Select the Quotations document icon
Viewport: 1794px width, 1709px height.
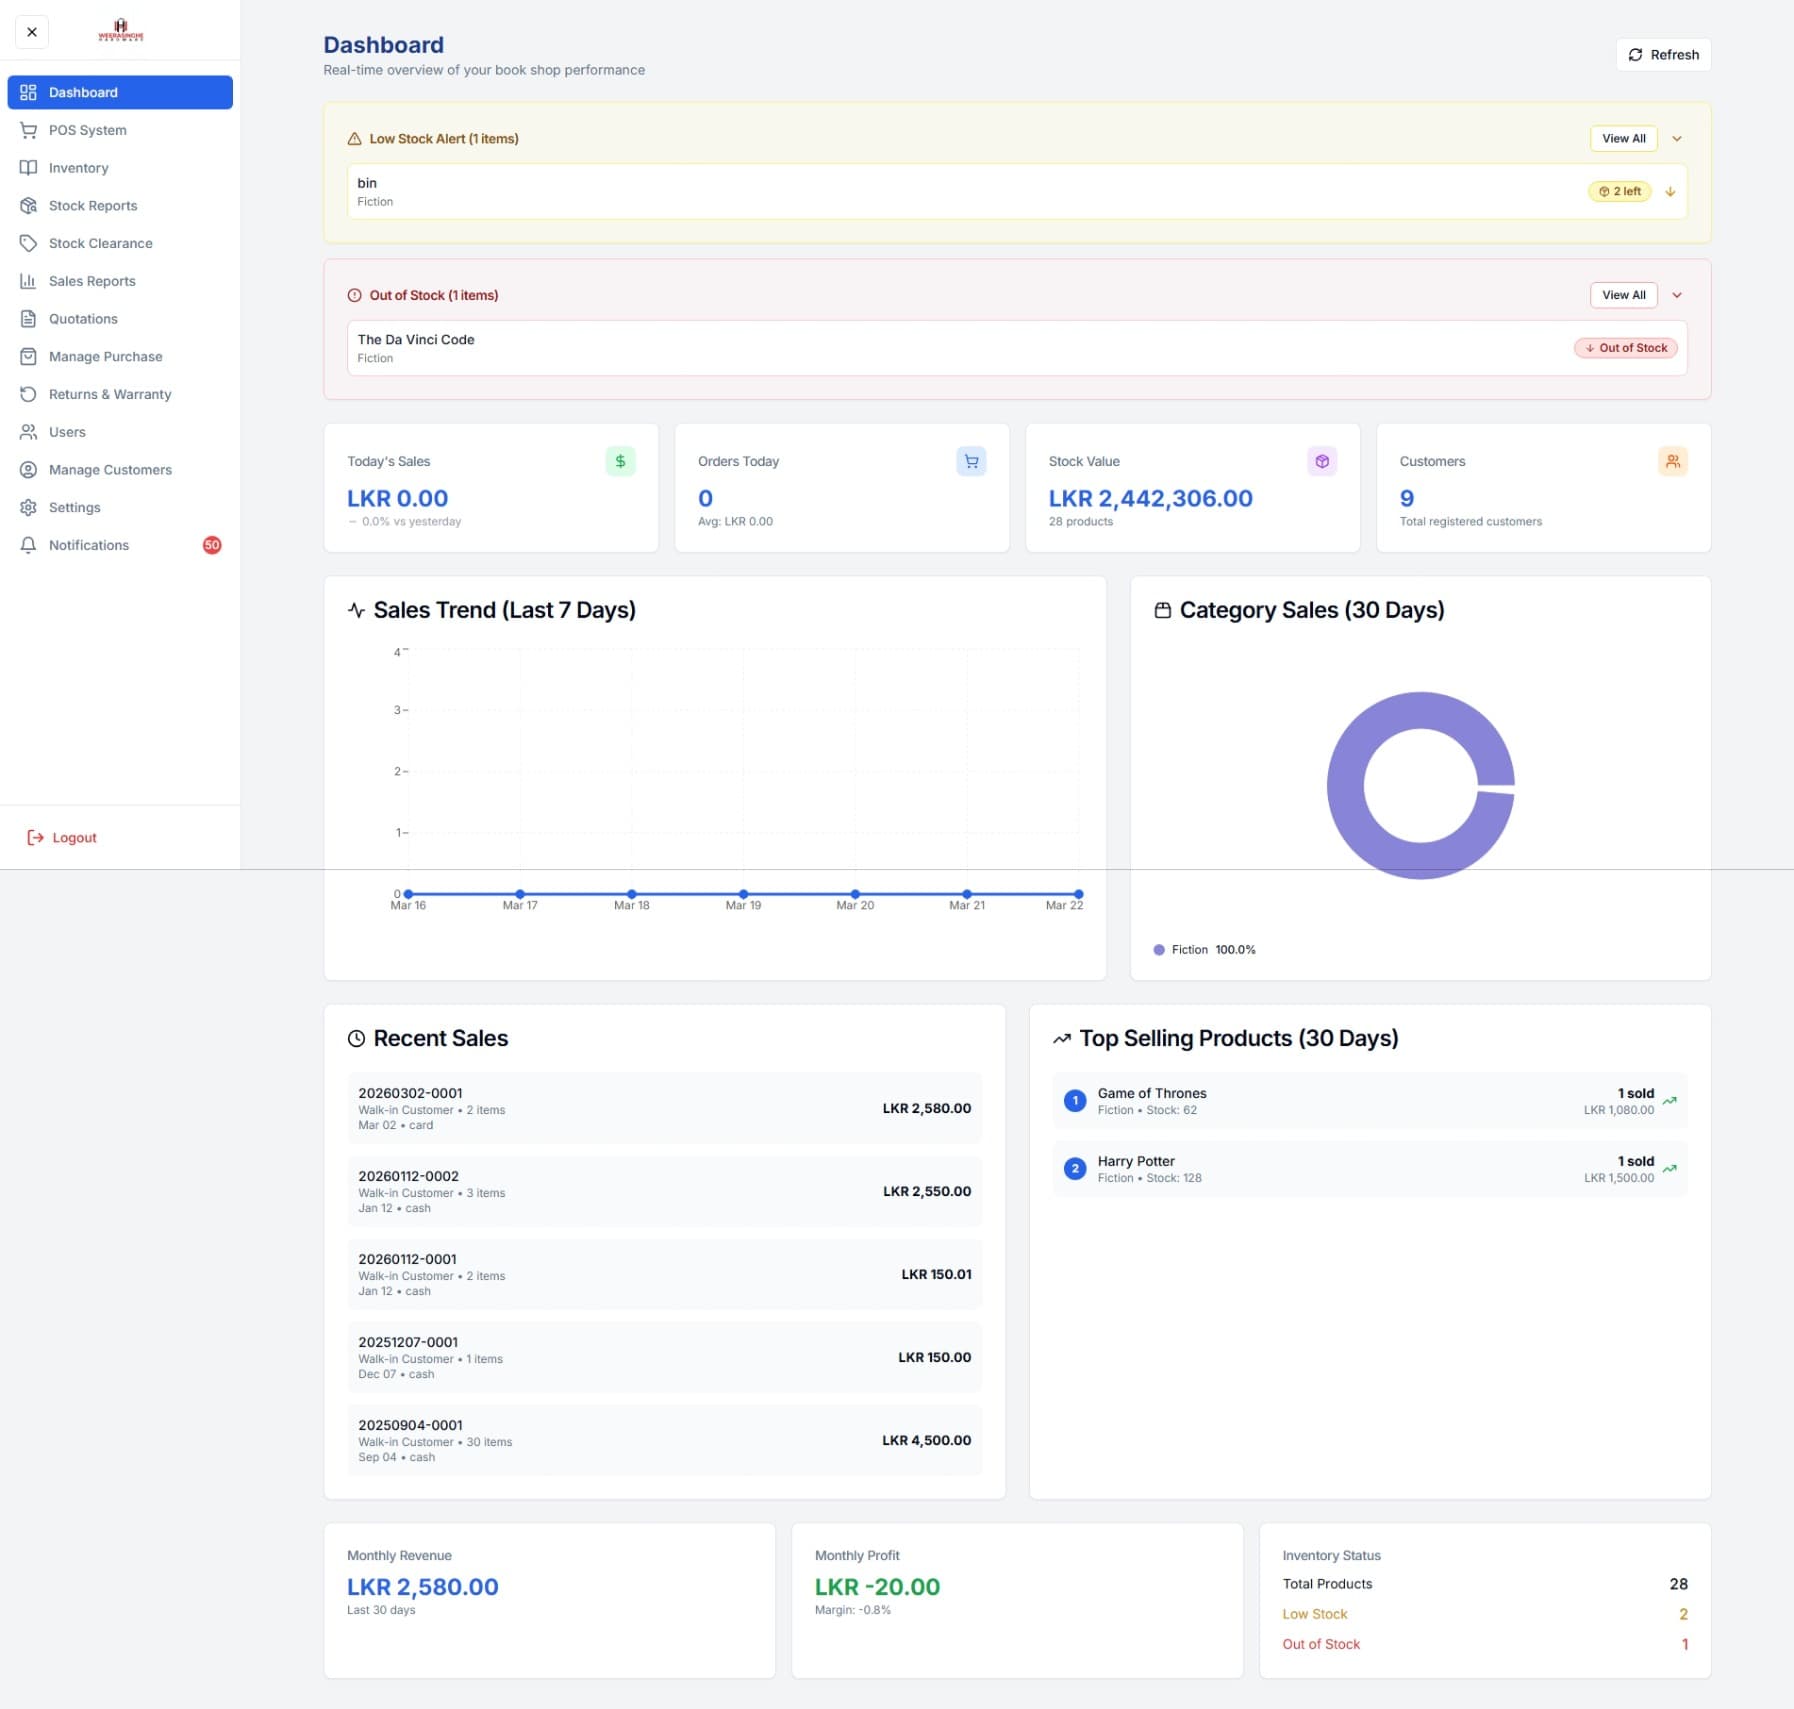(29, 318)
